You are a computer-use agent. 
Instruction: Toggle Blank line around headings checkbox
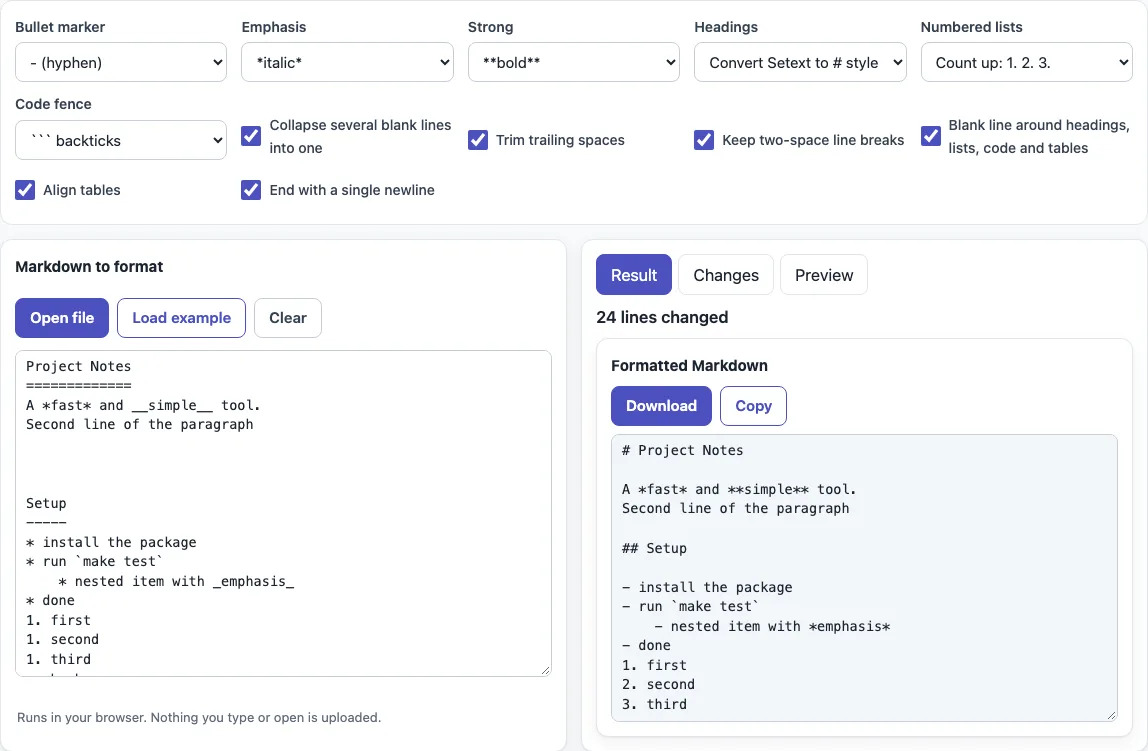click(931, 136)
